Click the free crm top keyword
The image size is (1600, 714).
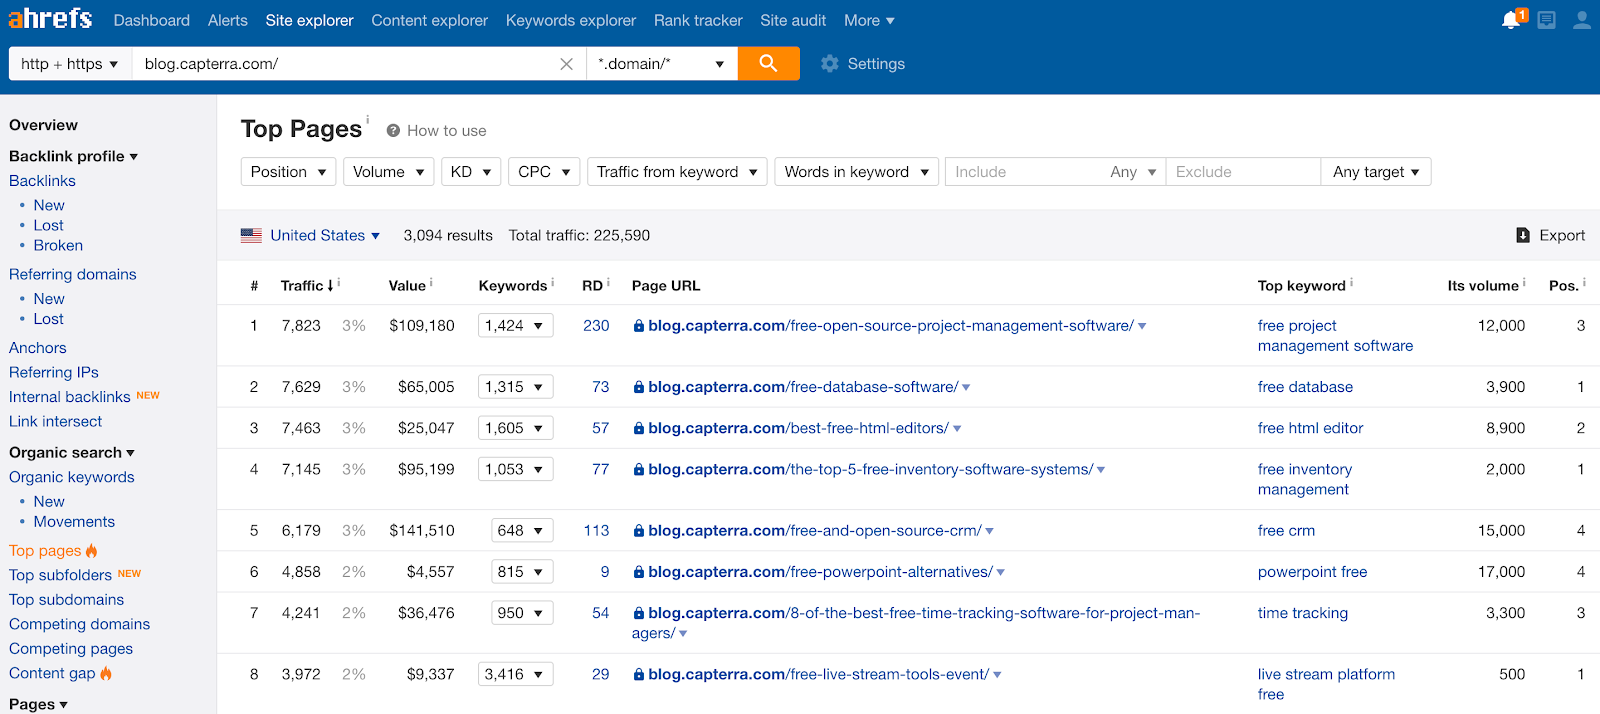pyautogui.click(x=1286, y=531)
